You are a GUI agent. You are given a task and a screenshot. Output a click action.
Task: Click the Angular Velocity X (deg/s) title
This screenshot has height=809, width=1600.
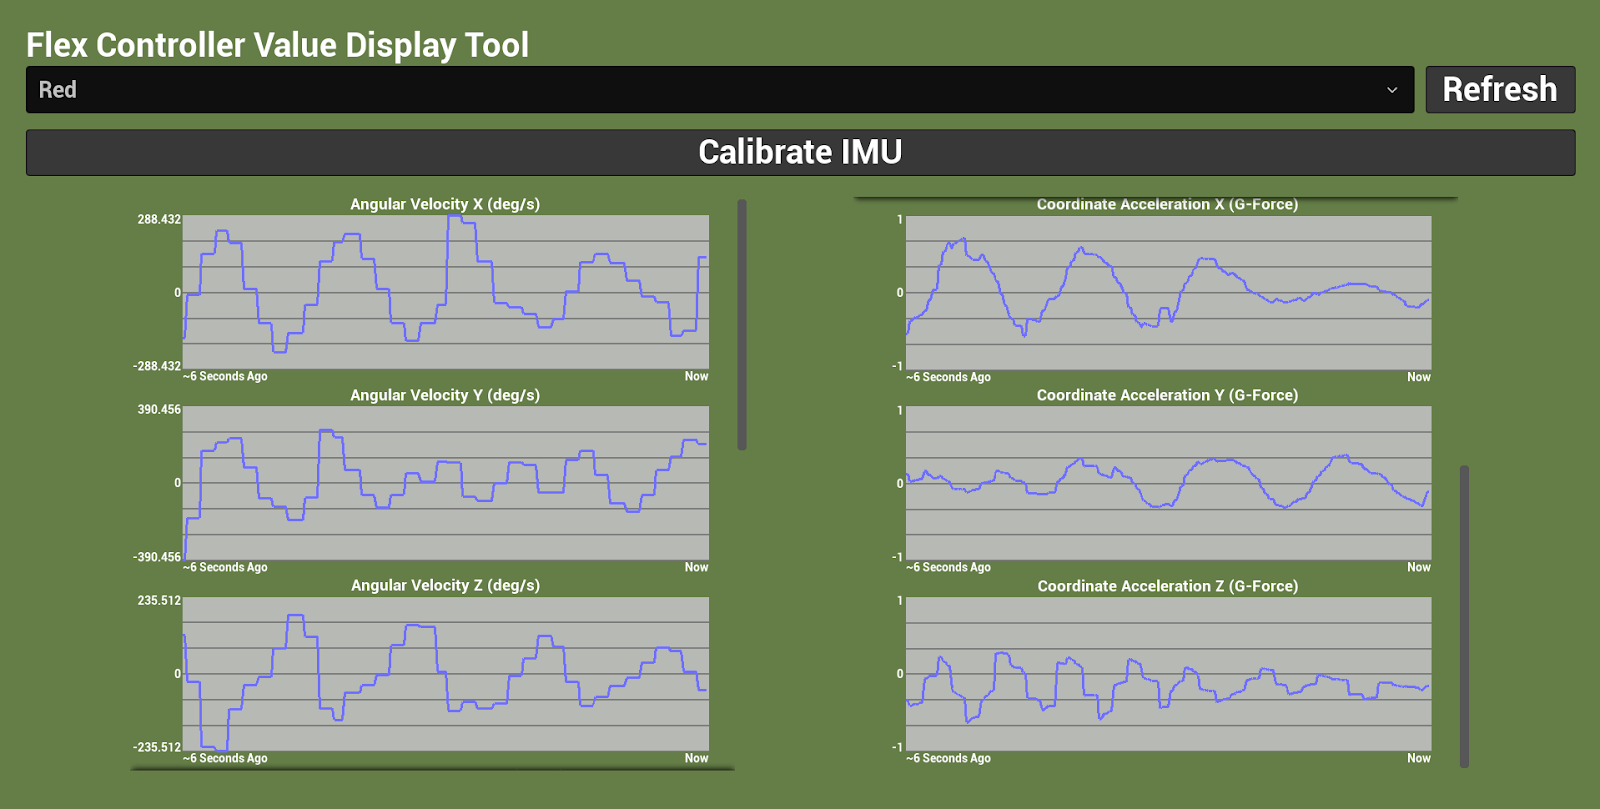(445, 204)
